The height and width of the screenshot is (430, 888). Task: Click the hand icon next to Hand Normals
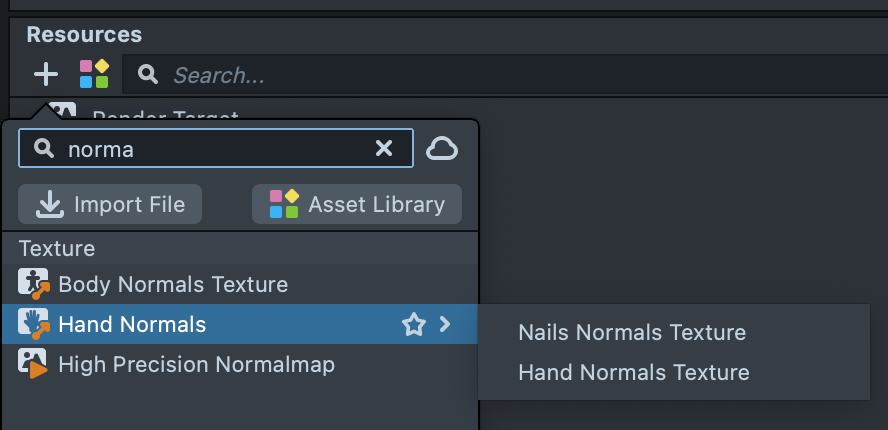click(x=34, y=324)
